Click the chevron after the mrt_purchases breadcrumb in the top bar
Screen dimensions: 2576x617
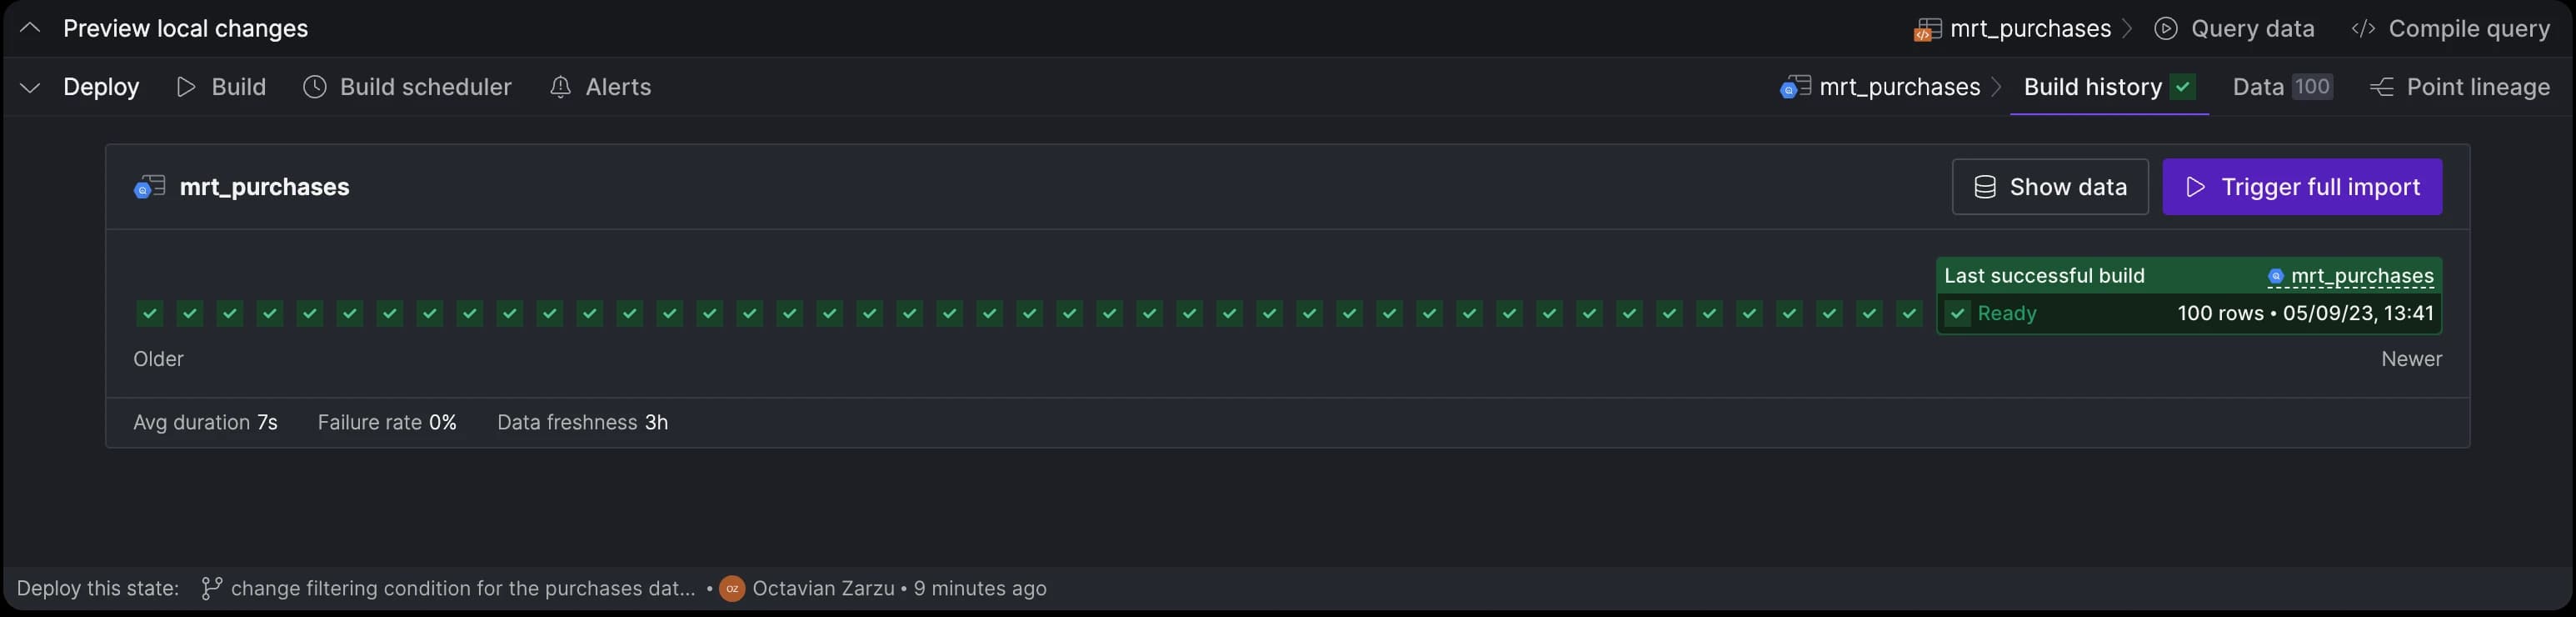(2127, 29)
